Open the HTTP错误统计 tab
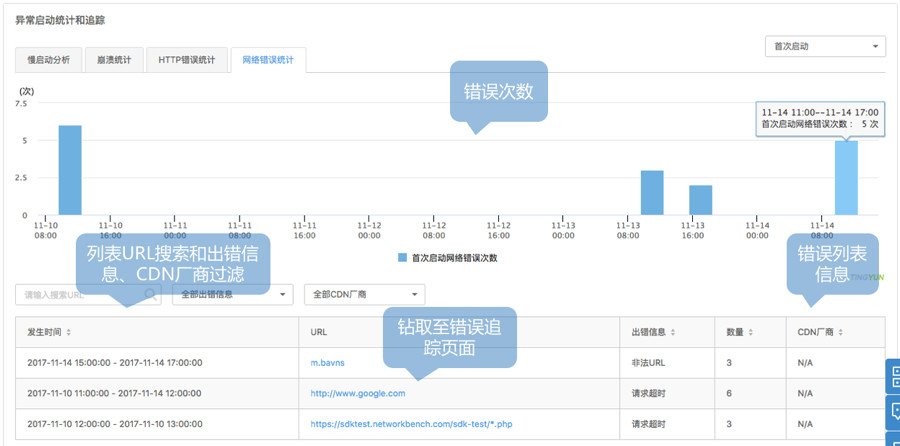 tap(186, 60)
